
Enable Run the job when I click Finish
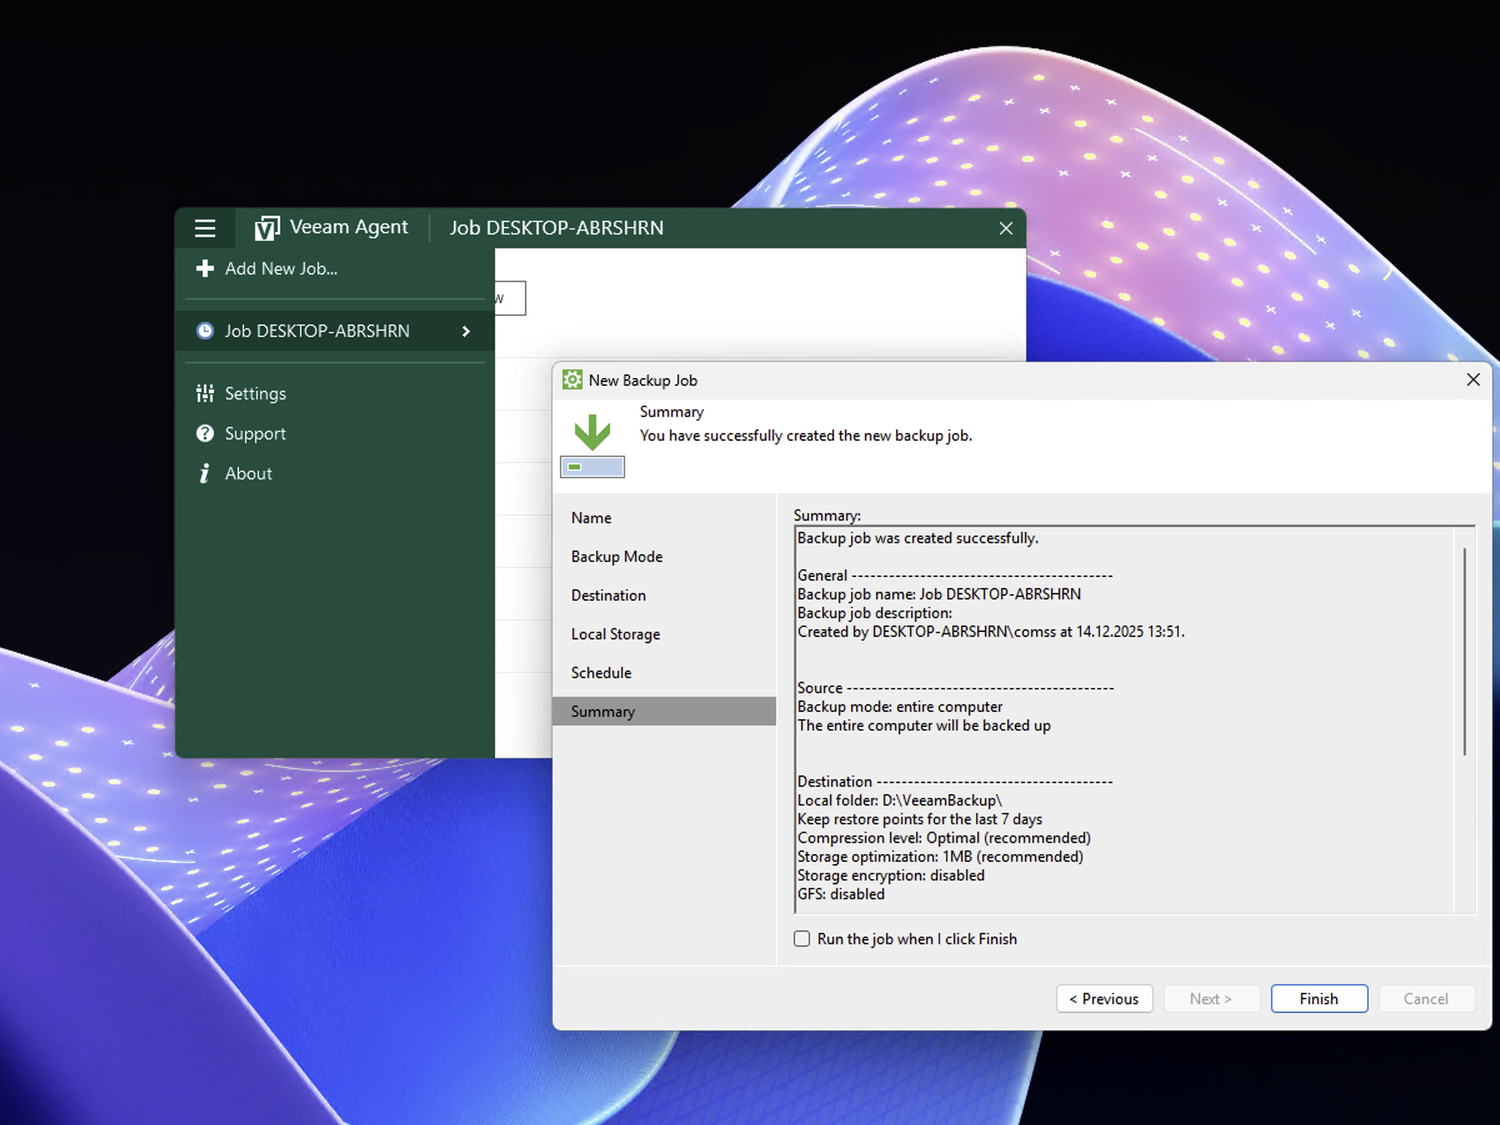[x=802, y=938]
